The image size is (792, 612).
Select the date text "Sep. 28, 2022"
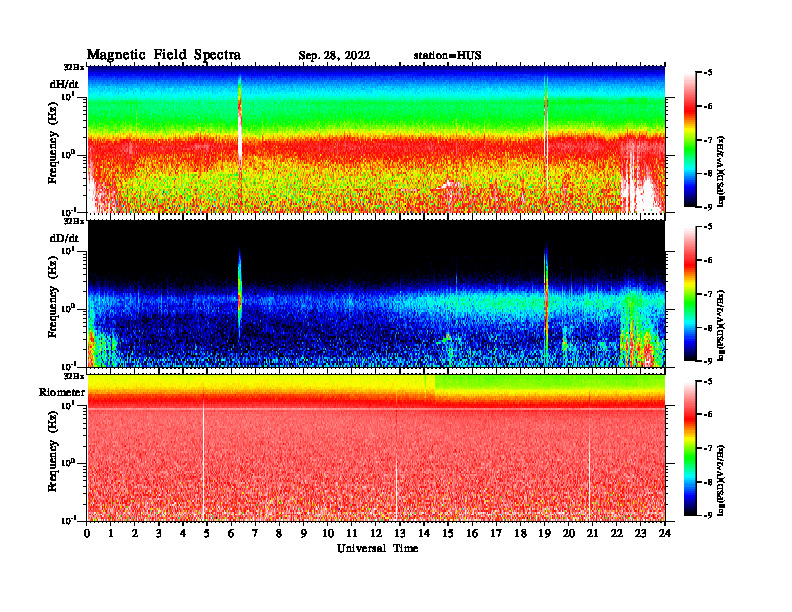(334, 56)
